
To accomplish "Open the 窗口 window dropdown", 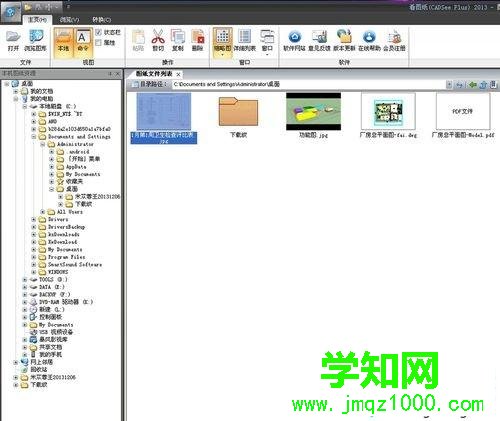I will pyautogui.click(x=267, y=42).
